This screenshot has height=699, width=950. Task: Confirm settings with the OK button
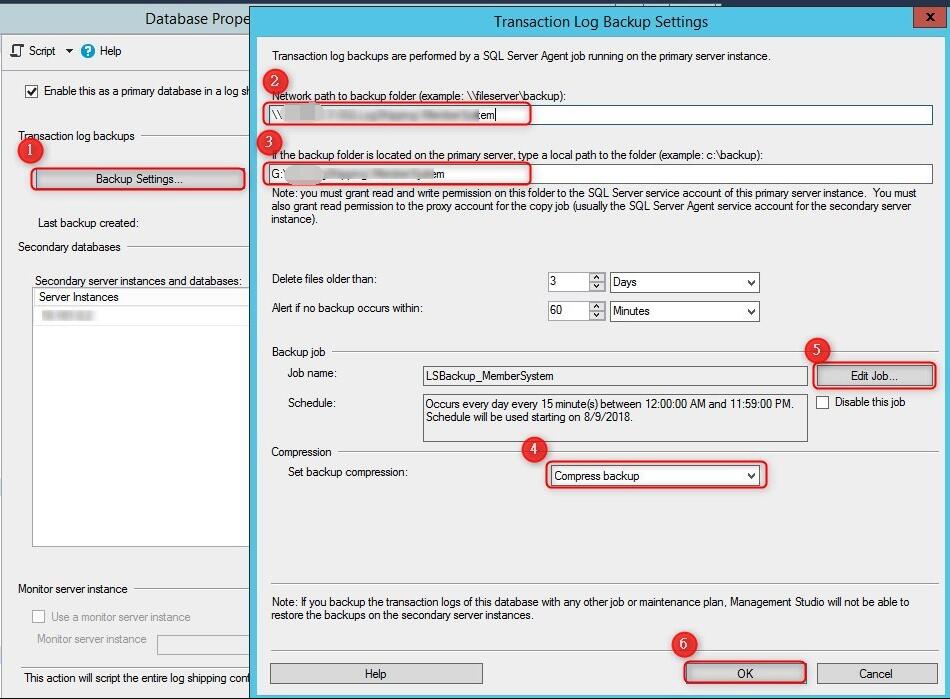click(744, 673)
